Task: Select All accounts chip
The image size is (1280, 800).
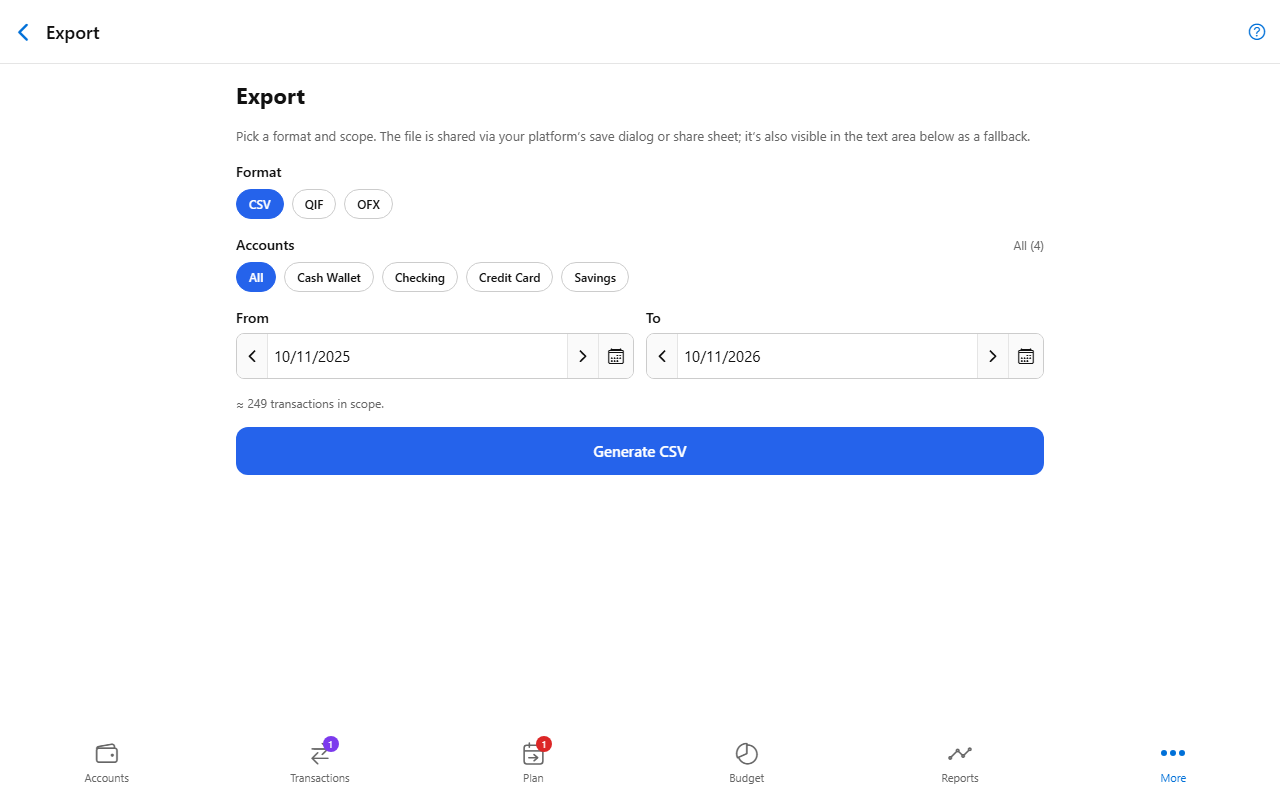Action: [256, 277]
